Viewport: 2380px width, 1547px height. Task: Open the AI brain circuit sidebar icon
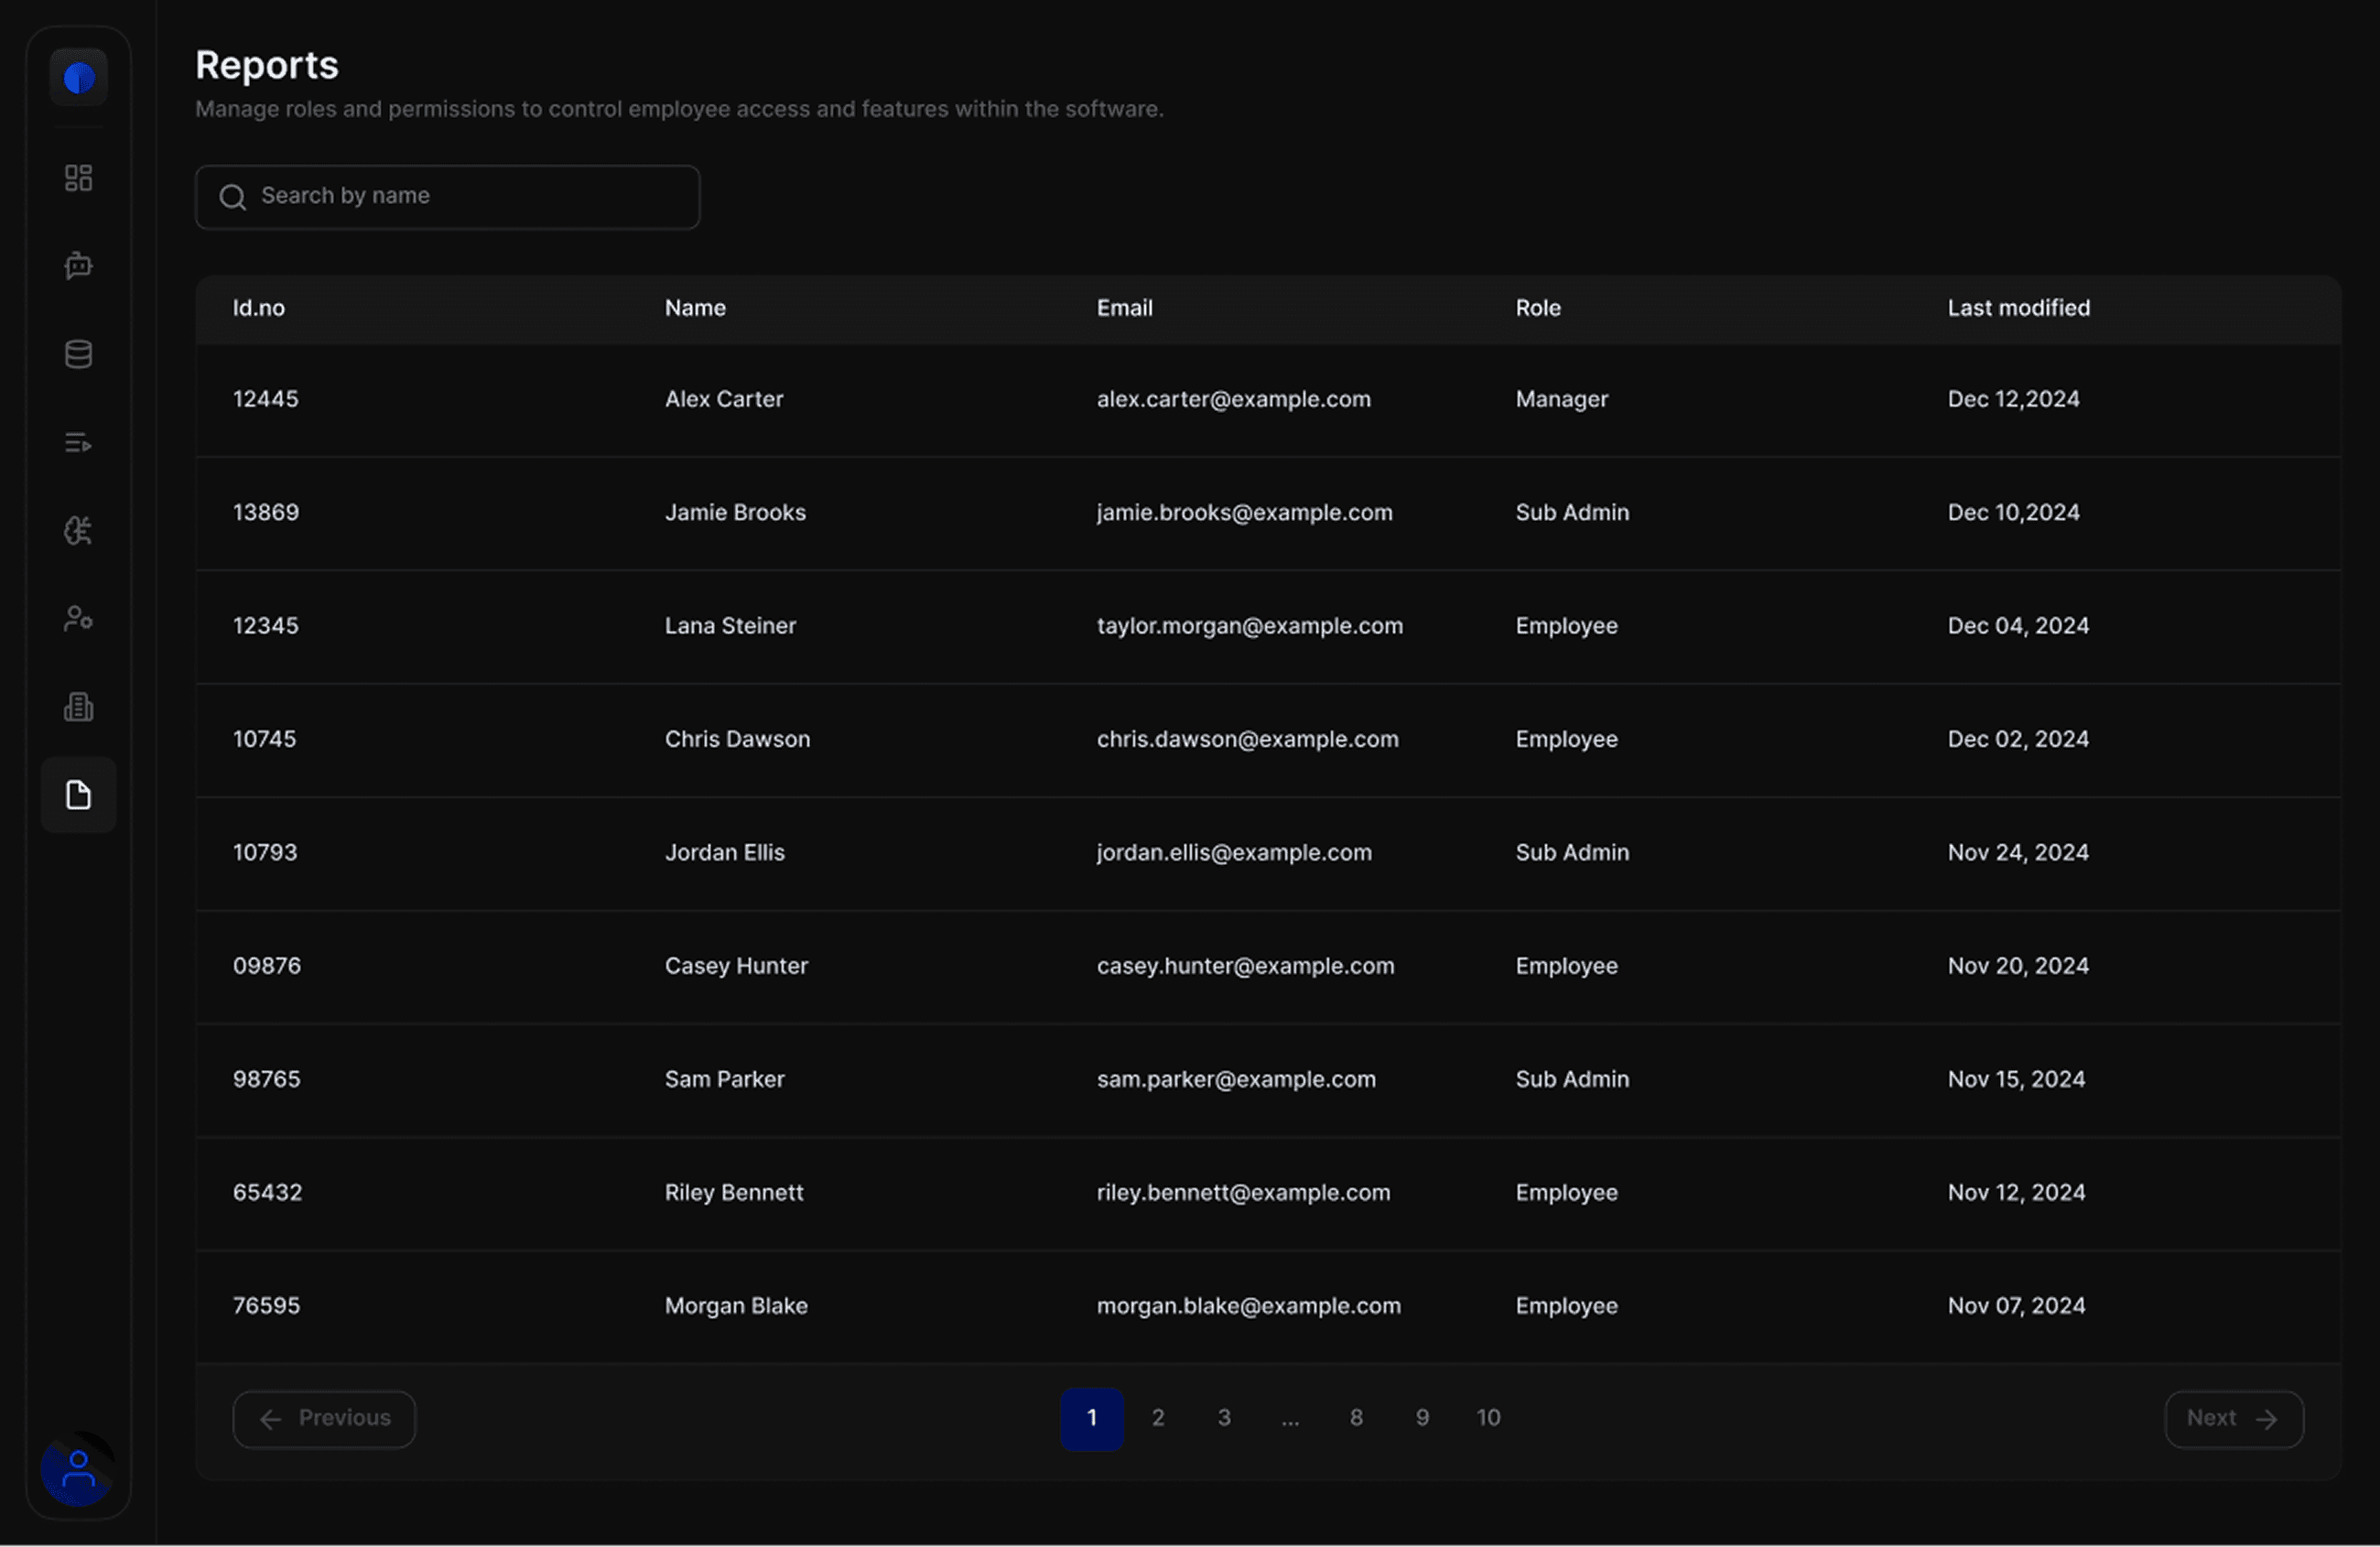click(x=78, y=530)
